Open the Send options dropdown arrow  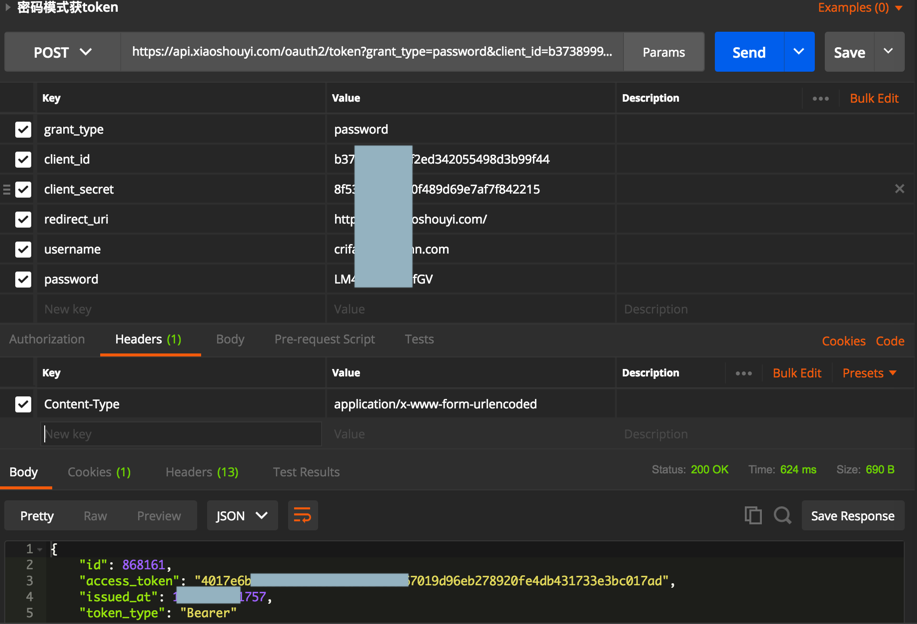(x=799, y=52)
